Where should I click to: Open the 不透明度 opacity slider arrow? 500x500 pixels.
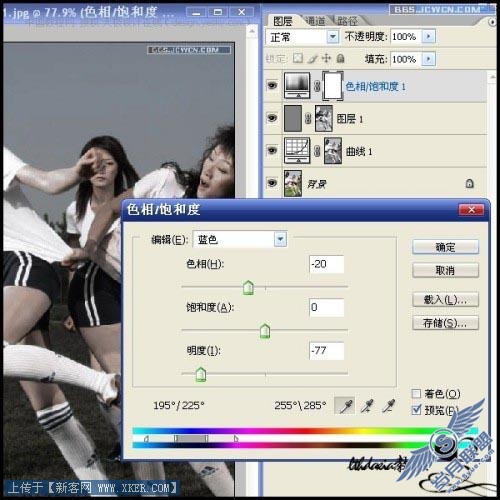429,36
